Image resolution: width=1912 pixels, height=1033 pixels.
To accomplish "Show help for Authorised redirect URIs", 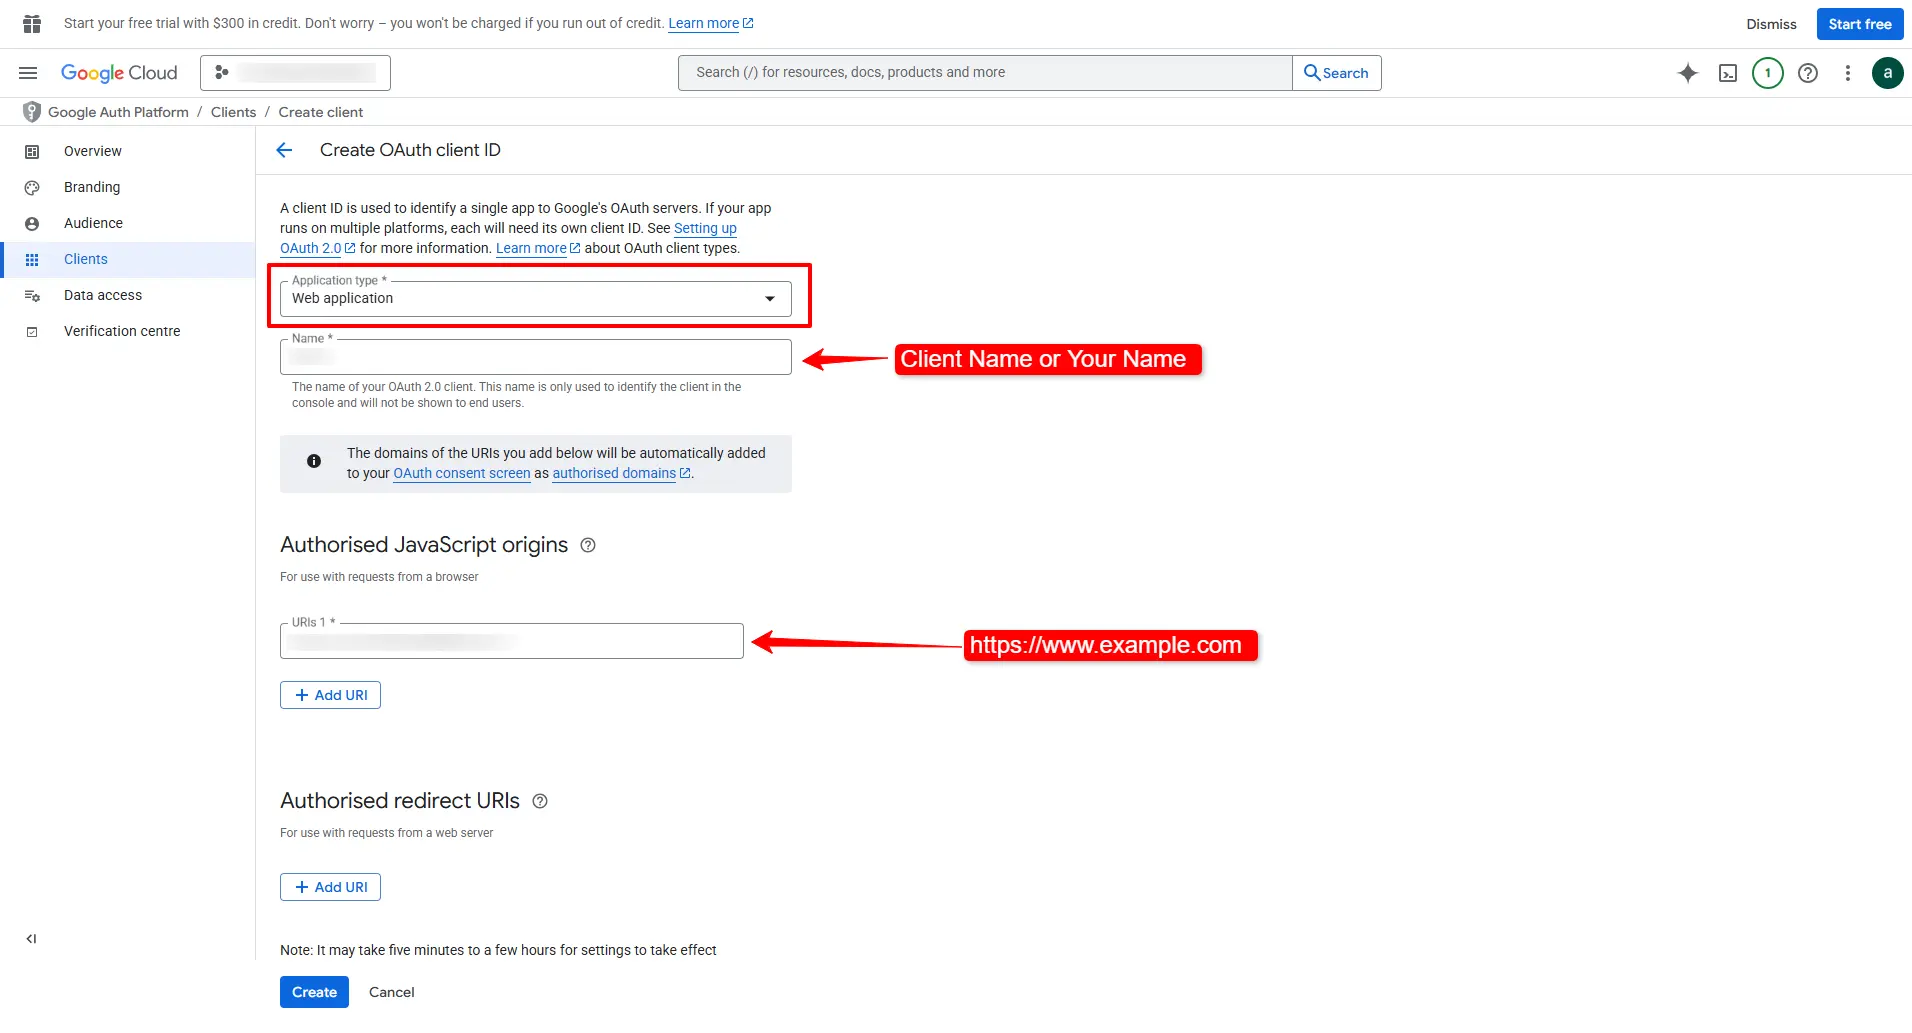I will [x=540, y=801].
